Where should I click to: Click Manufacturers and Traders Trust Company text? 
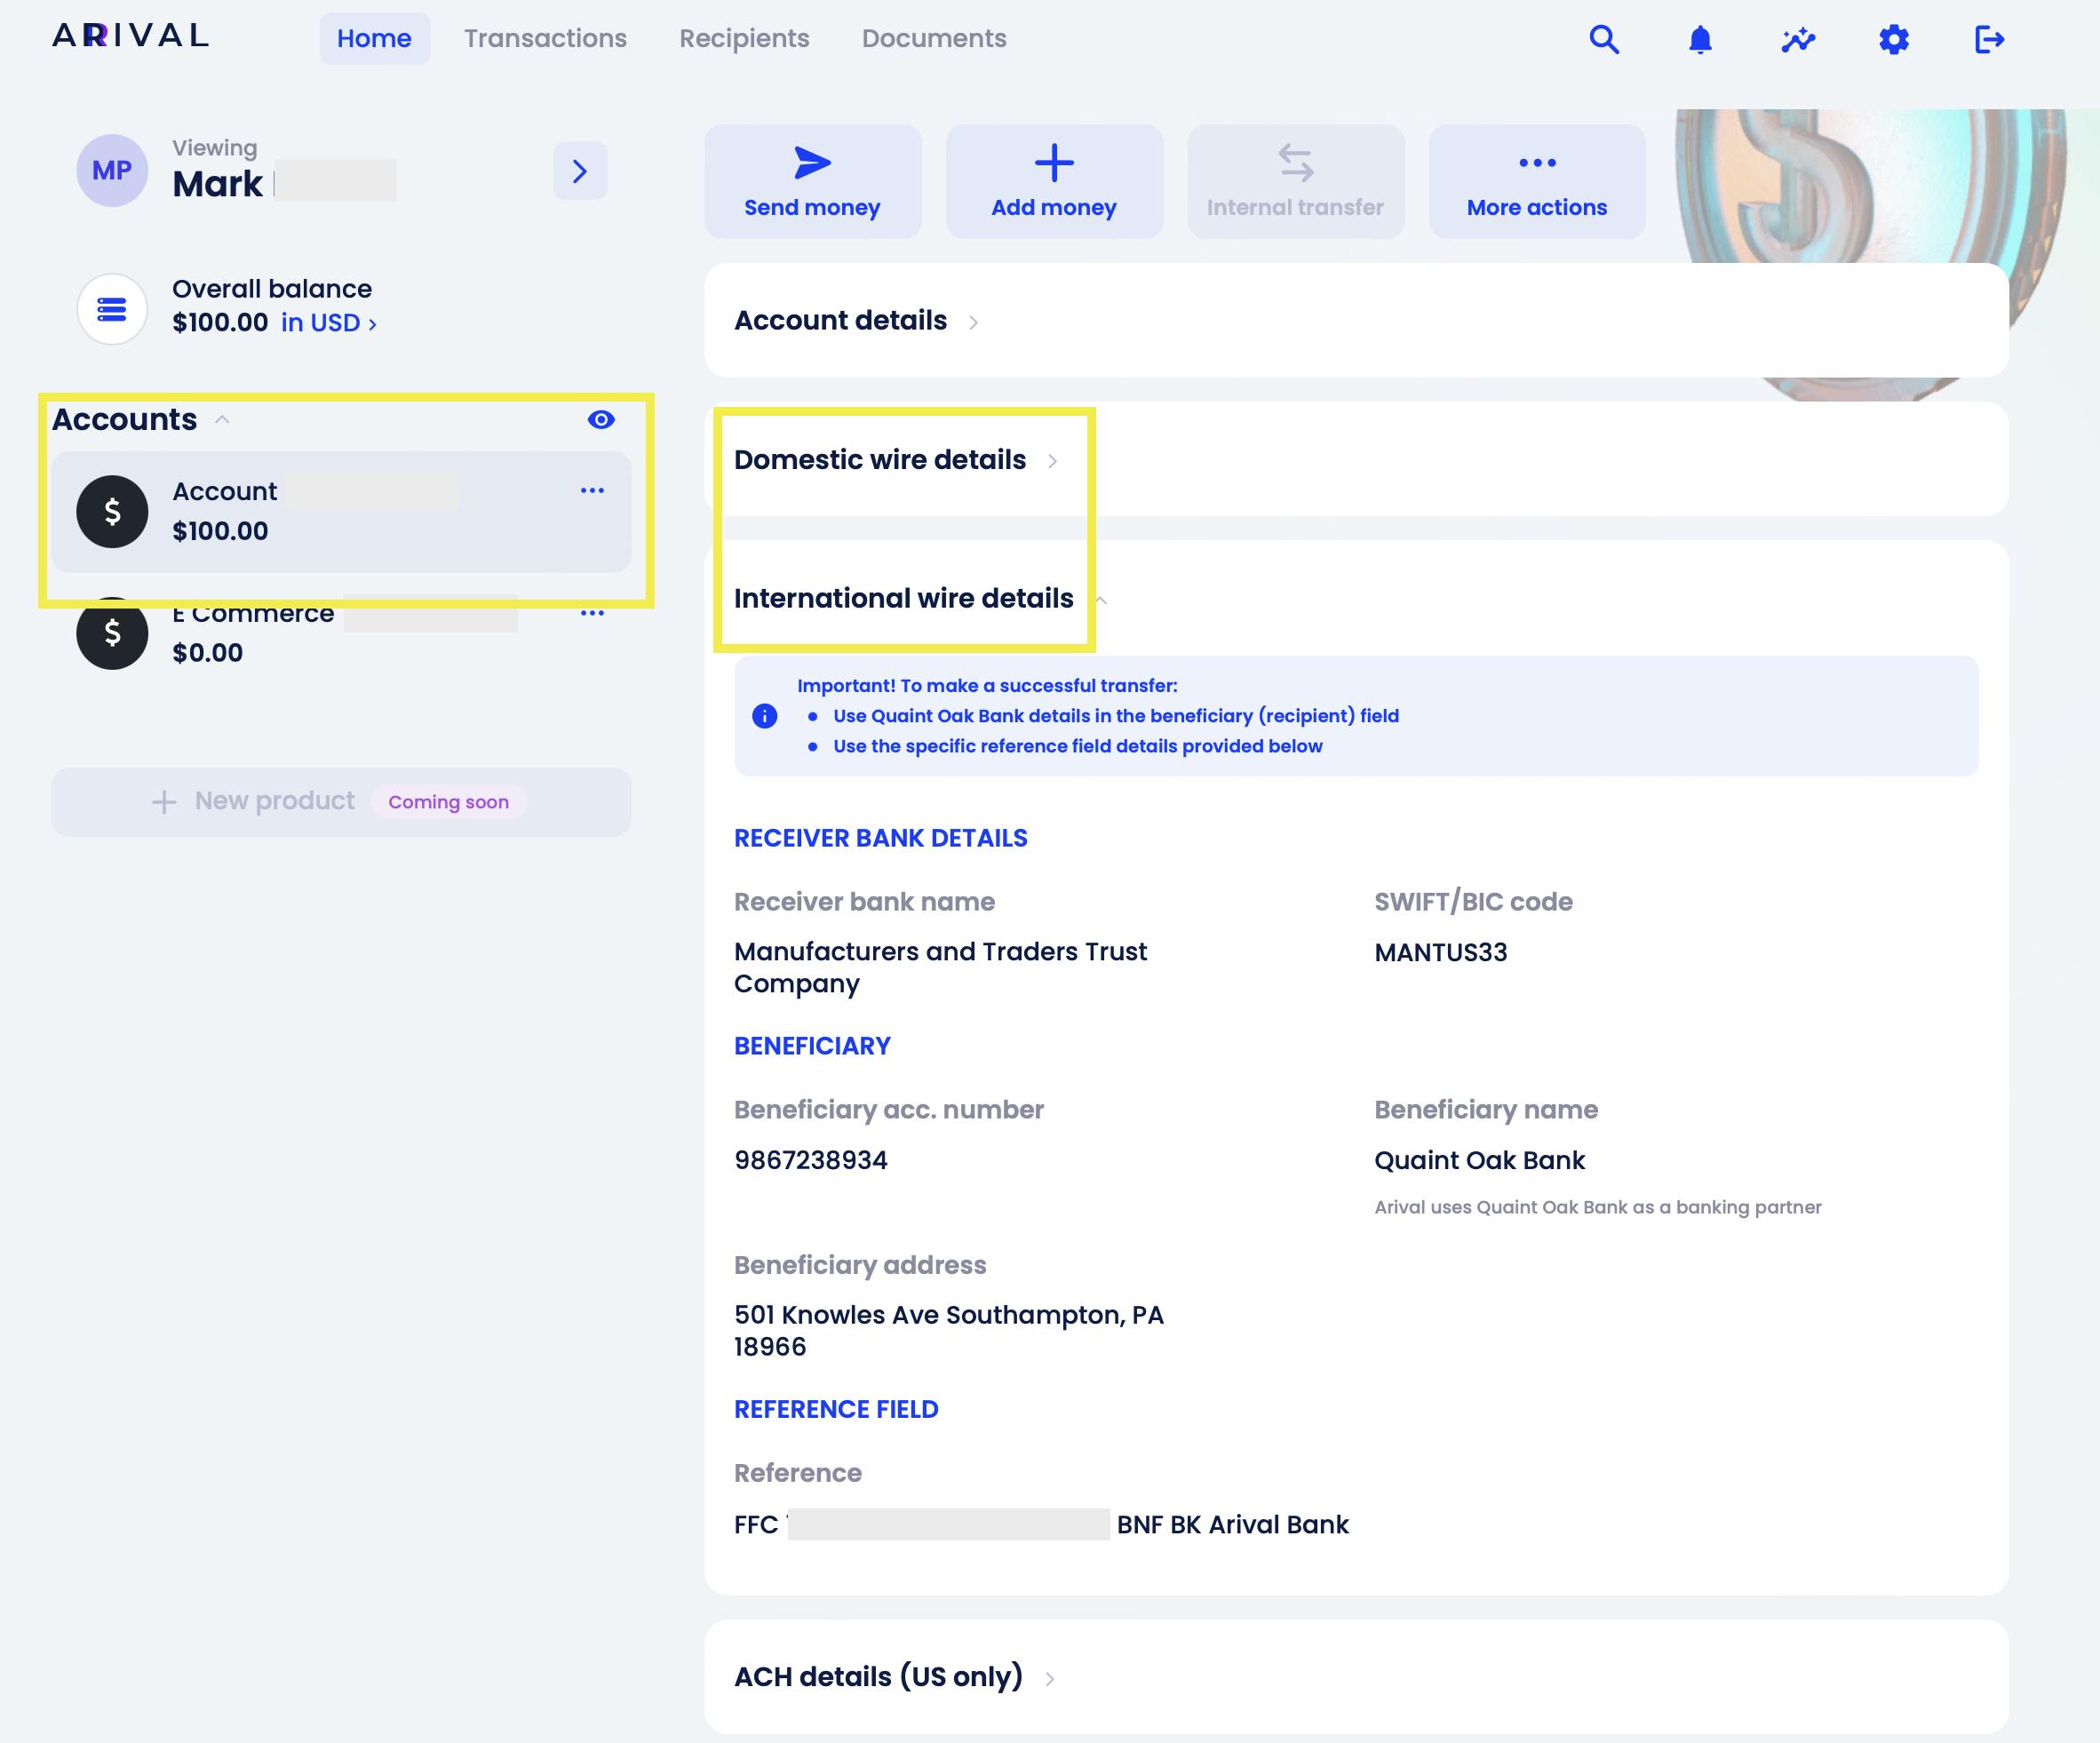click(x=940, y=968)
